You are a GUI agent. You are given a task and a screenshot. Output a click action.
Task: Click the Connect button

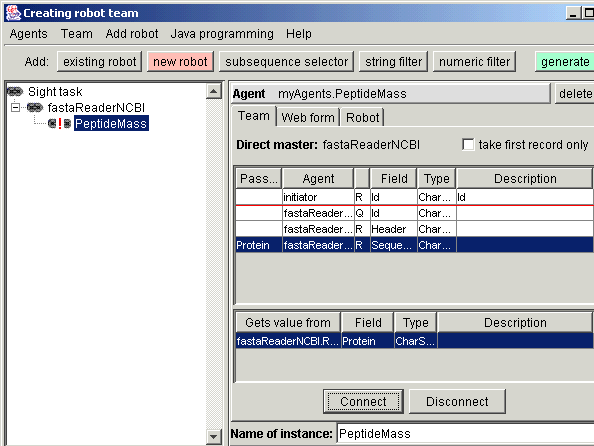(363, 401)
